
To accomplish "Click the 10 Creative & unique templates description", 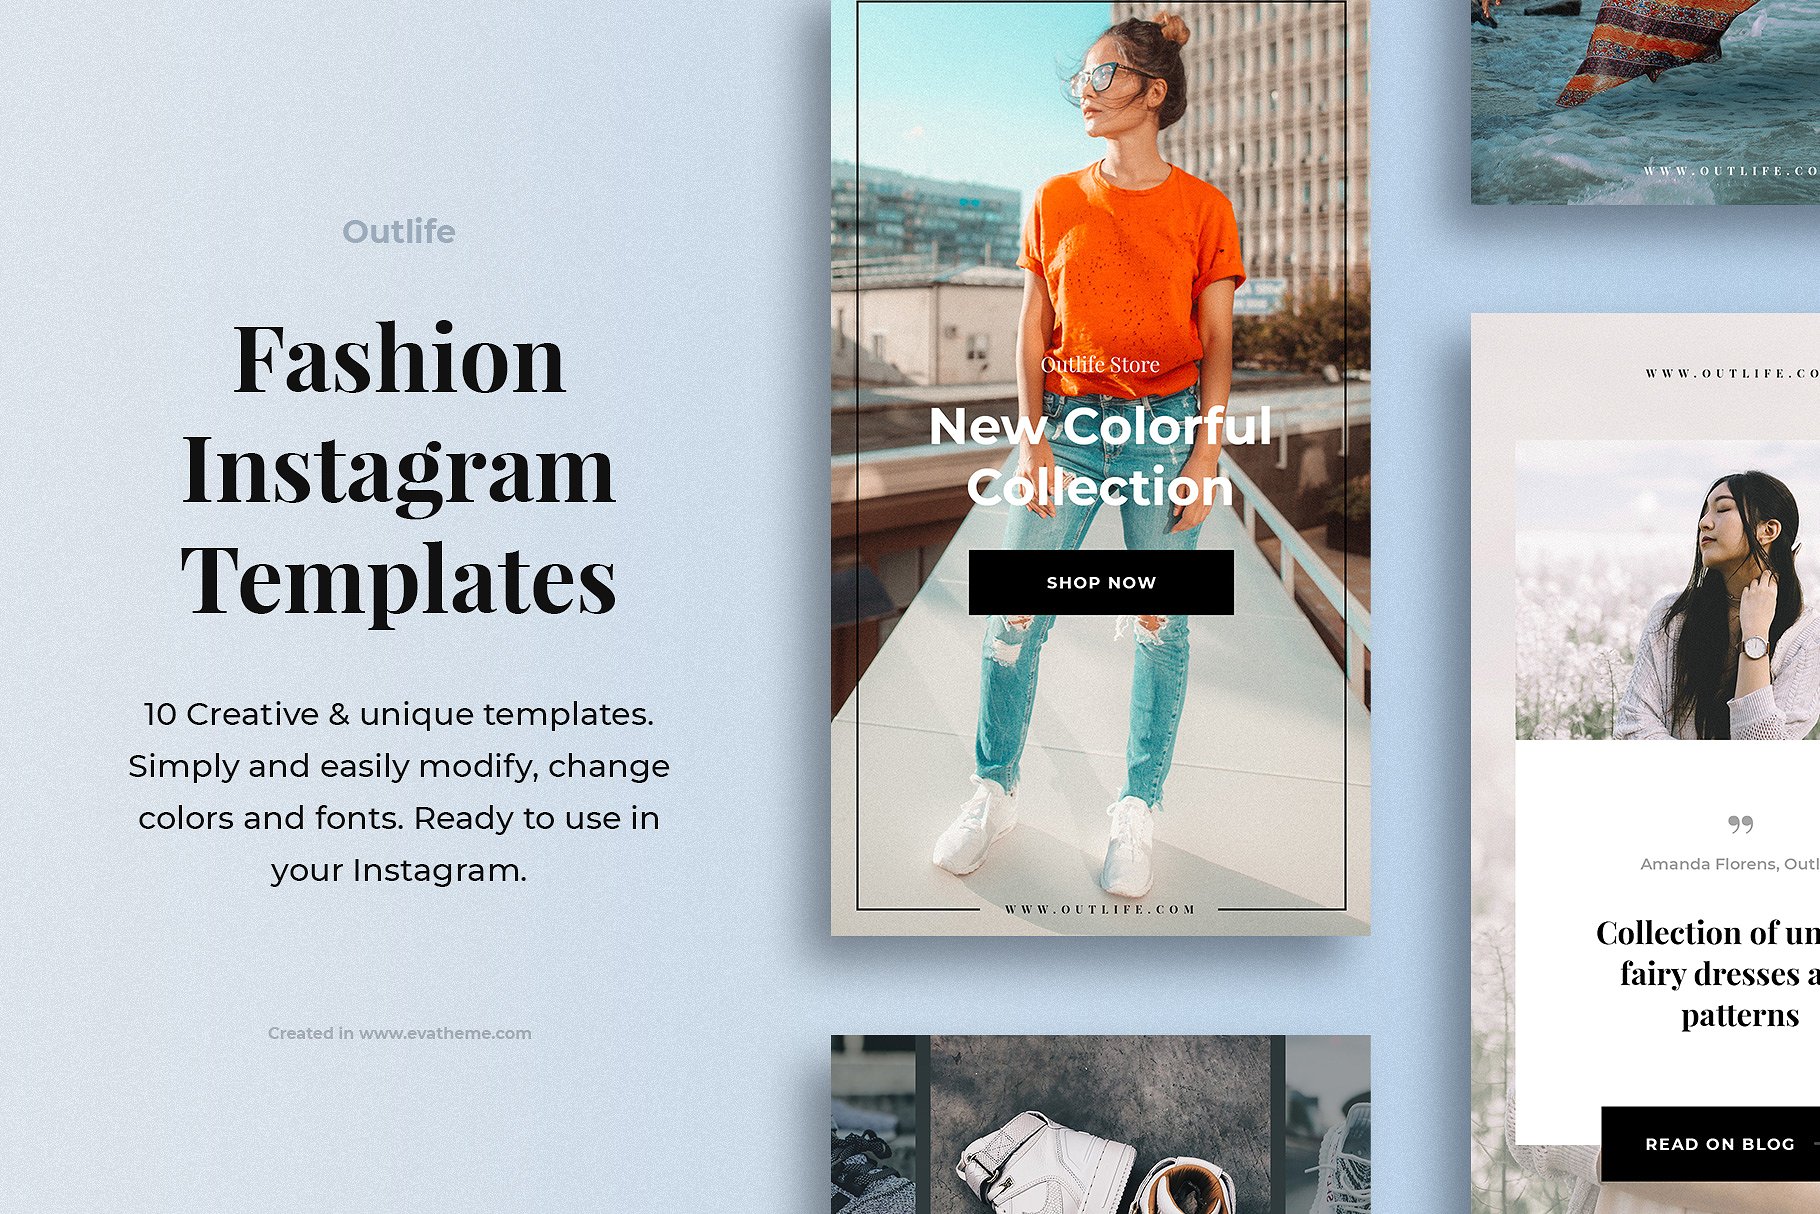I will pos(399,792).
